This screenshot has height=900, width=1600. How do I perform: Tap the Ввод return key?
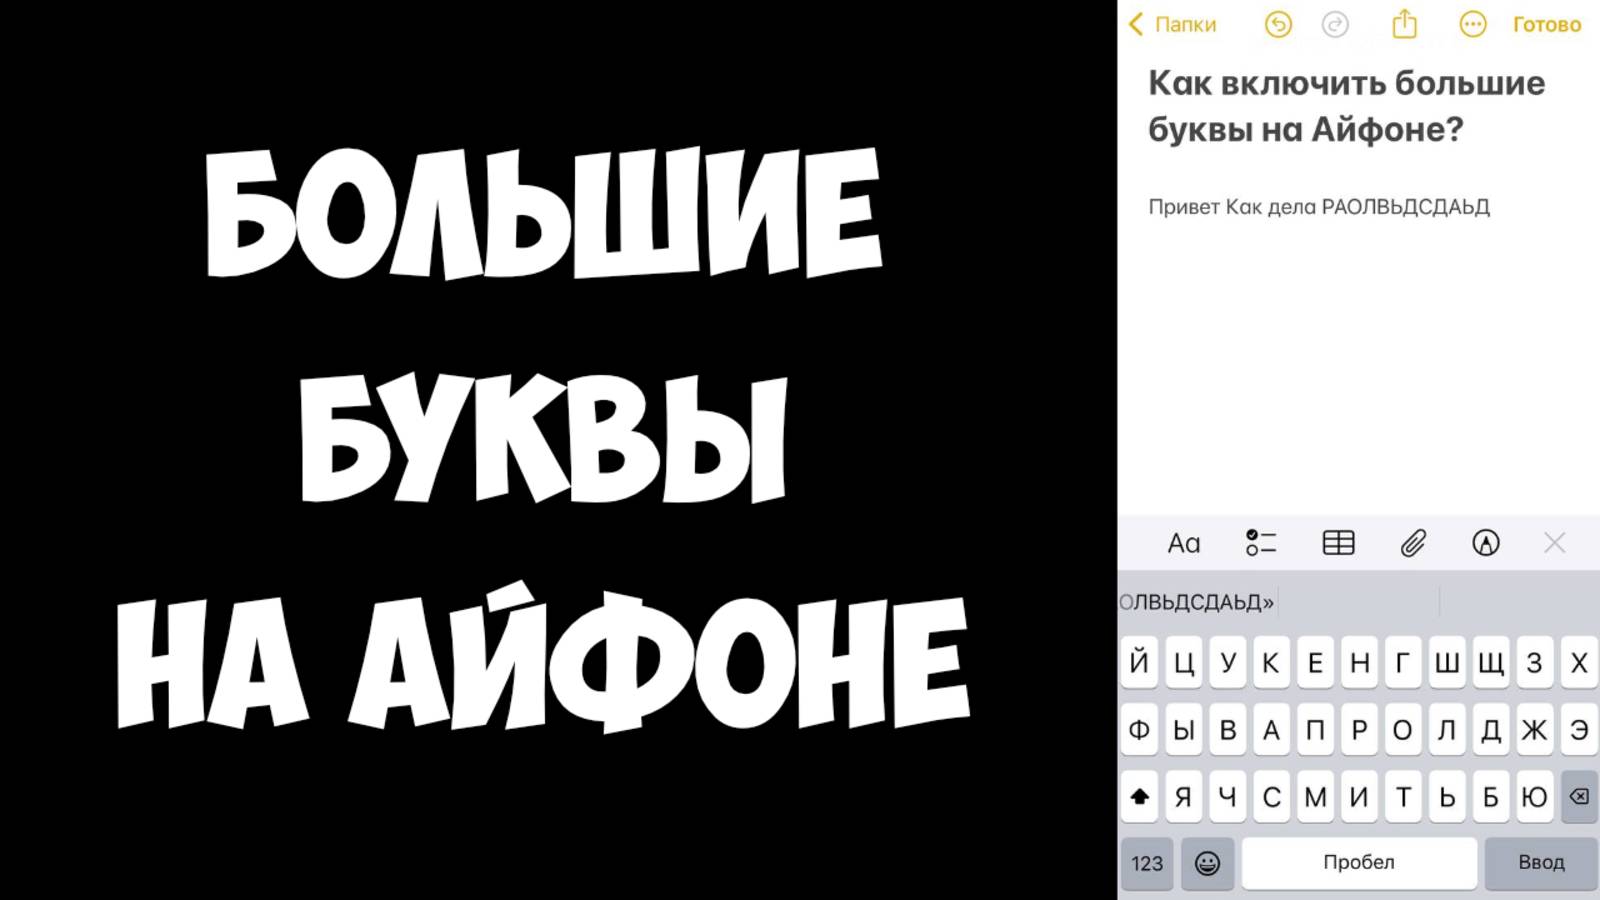(1541, 863)
